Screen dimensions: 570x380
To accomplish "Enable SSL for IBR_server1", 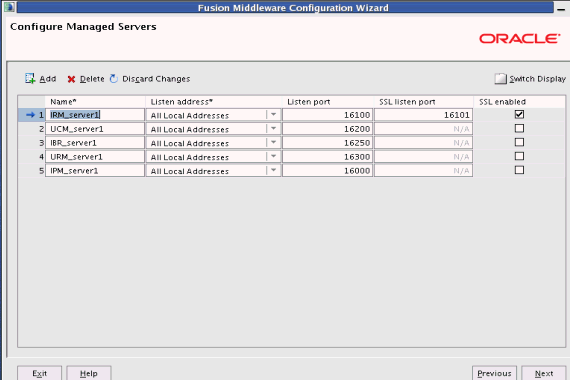I will tap(519, 142).
